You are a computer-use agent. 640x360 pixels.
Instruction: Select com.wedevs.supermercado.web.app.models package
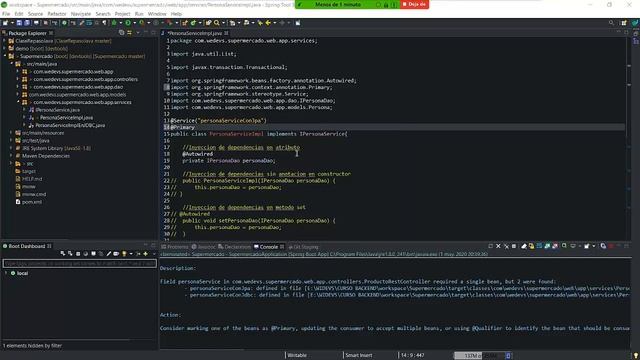77,95
